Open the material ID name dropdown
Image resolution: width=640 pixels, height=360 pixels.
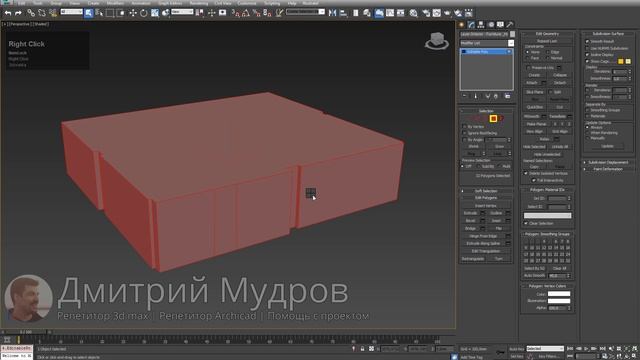[547, 216]
